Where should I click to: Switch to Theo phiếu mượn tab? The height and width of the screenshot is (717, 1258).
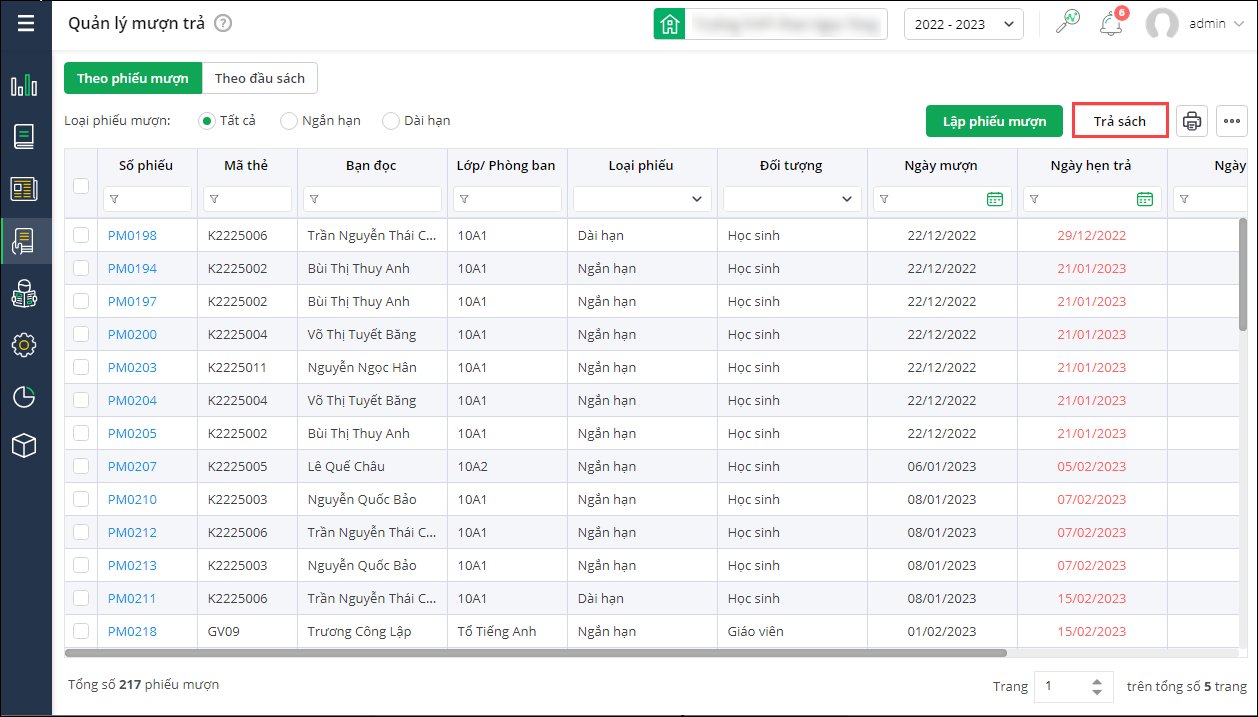tap(133, 78)
